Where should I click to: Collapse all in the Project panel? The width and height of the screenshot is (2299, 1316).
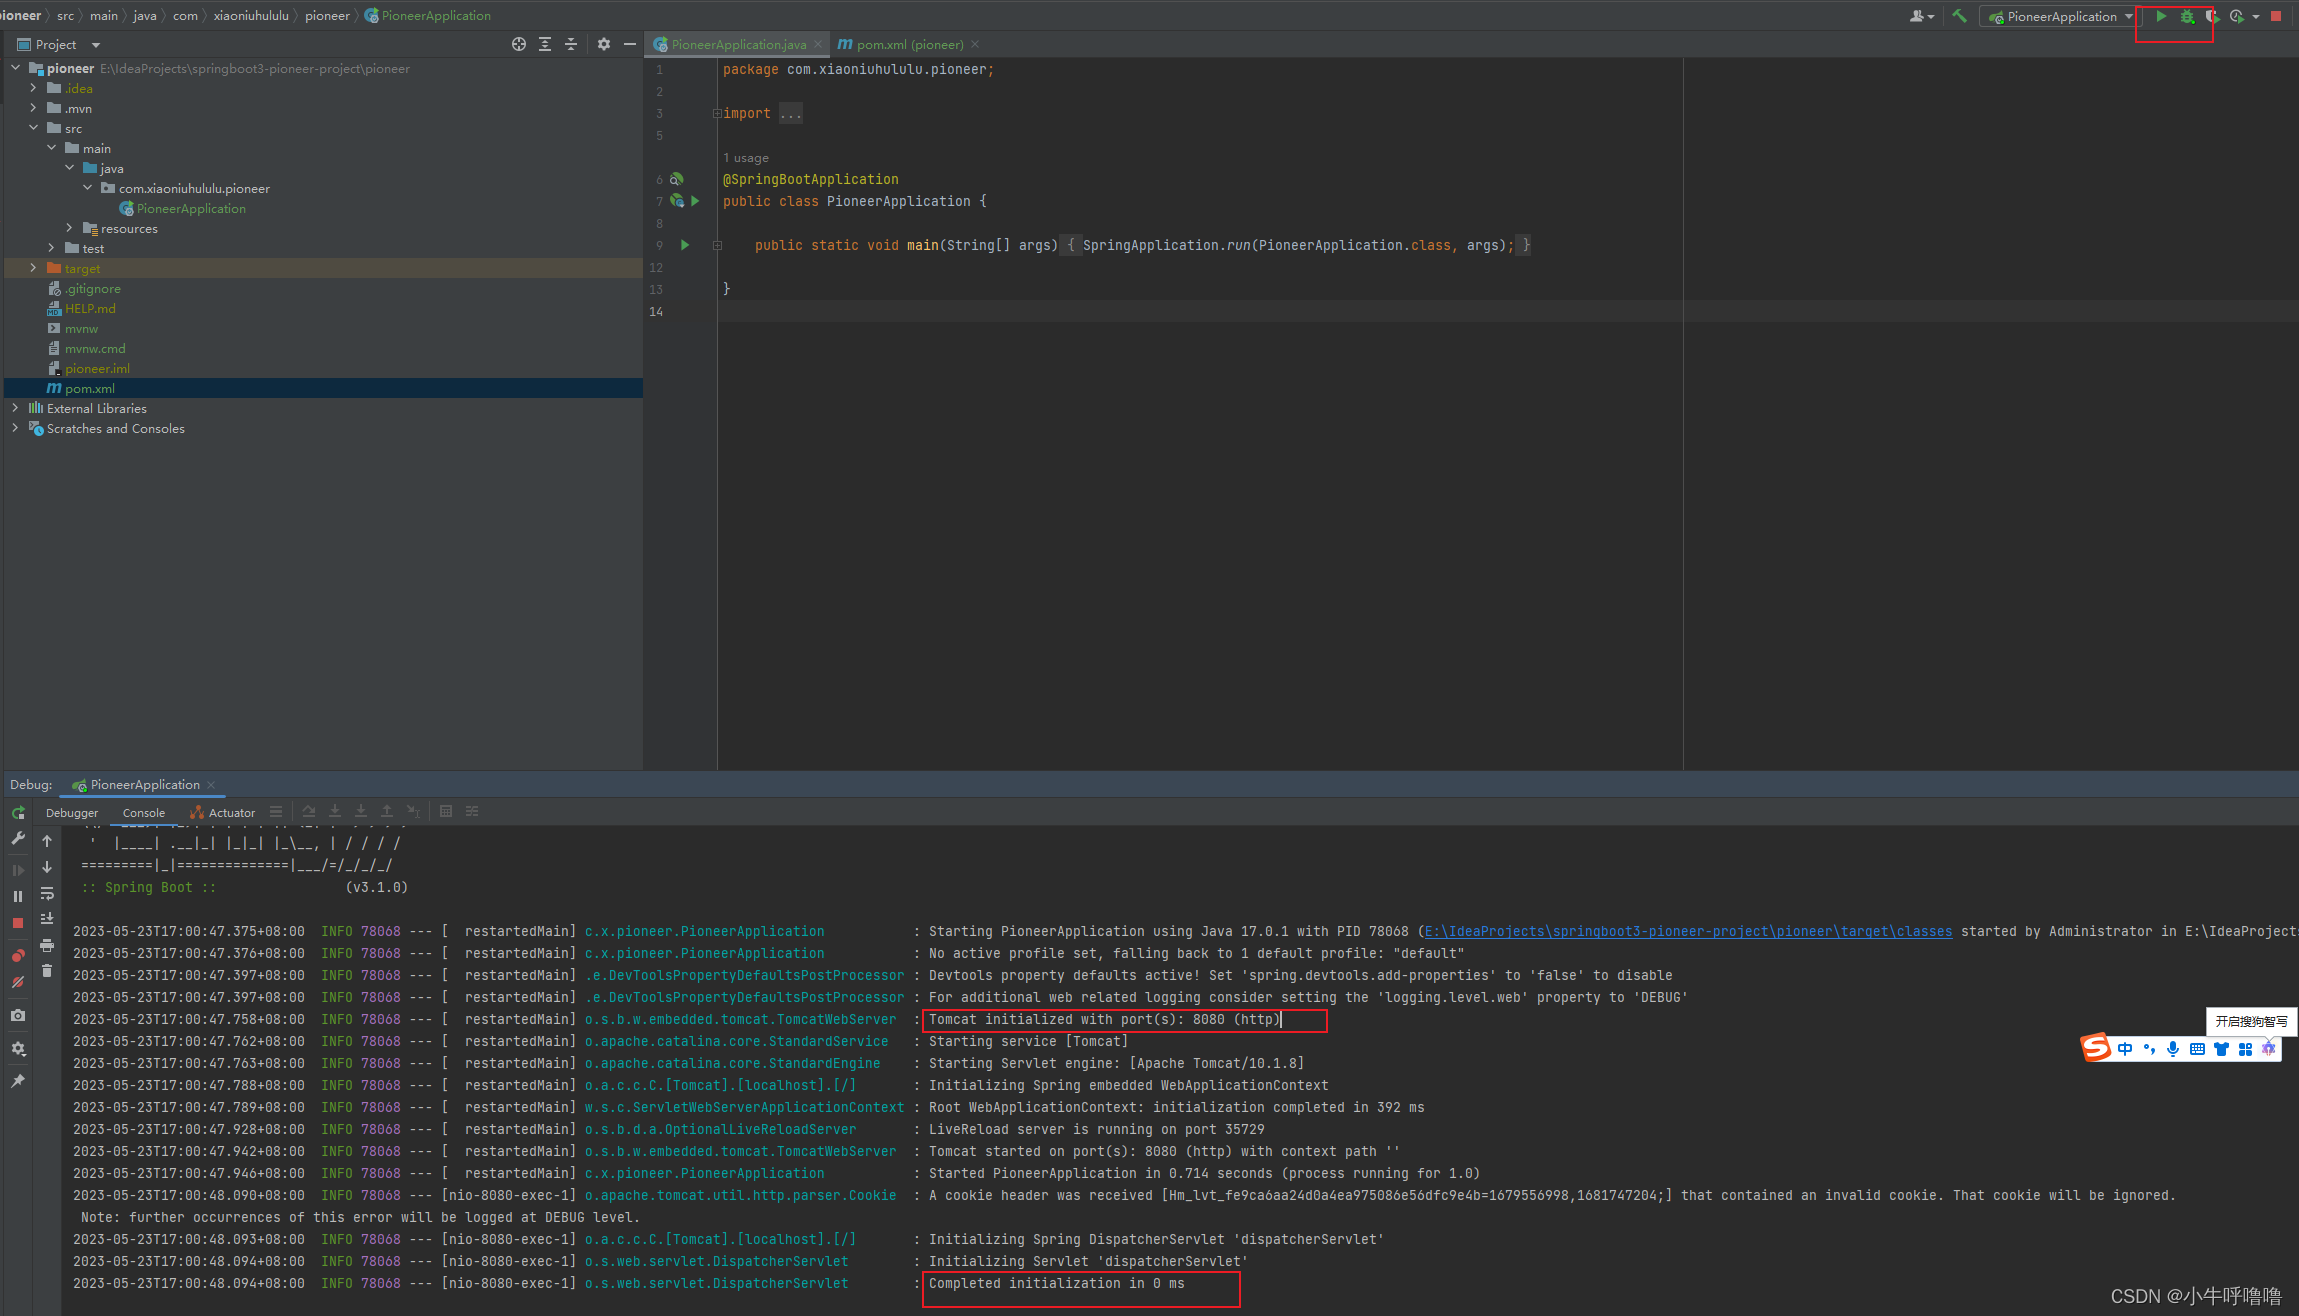point(571,44)
